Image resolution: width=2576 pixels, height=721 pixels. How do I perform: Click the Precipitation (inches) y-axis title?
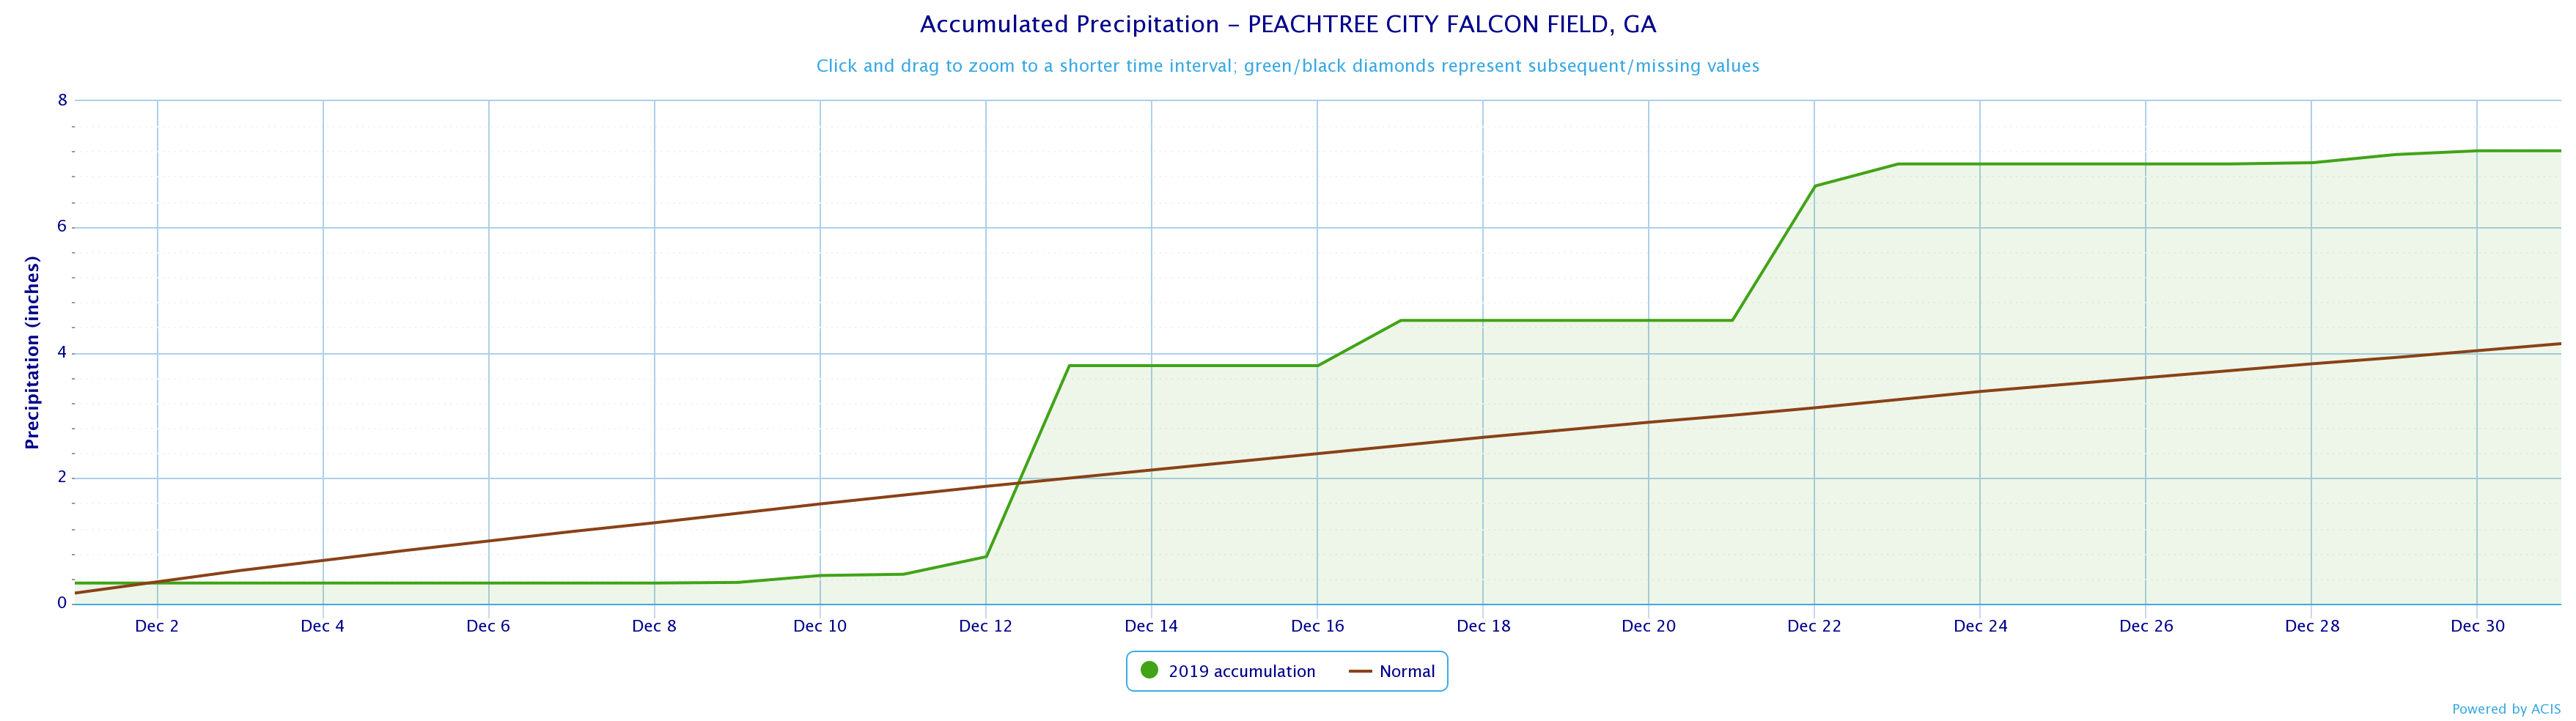(32, 352)
